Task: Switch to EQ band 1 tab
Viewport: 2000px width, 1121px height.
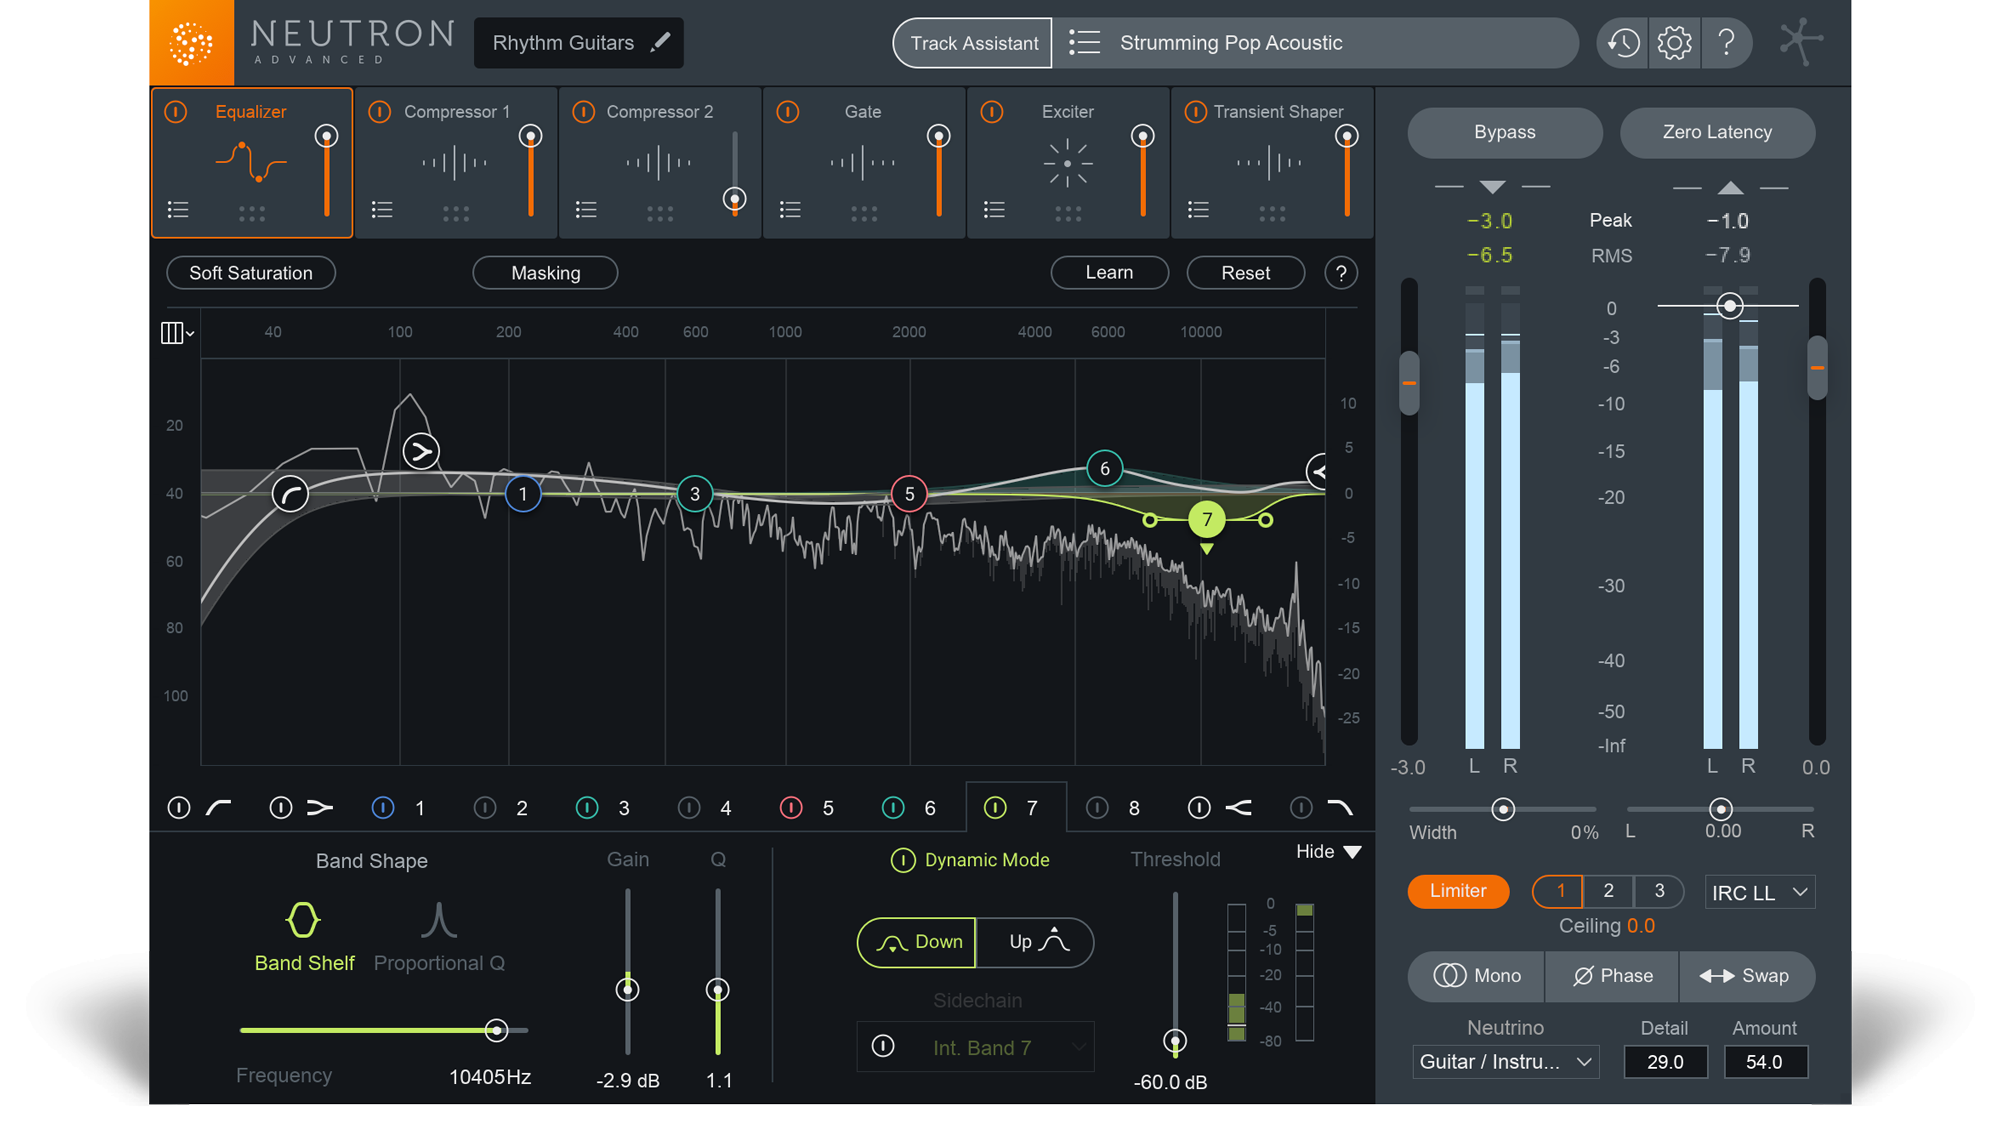Action: point(420,808)
